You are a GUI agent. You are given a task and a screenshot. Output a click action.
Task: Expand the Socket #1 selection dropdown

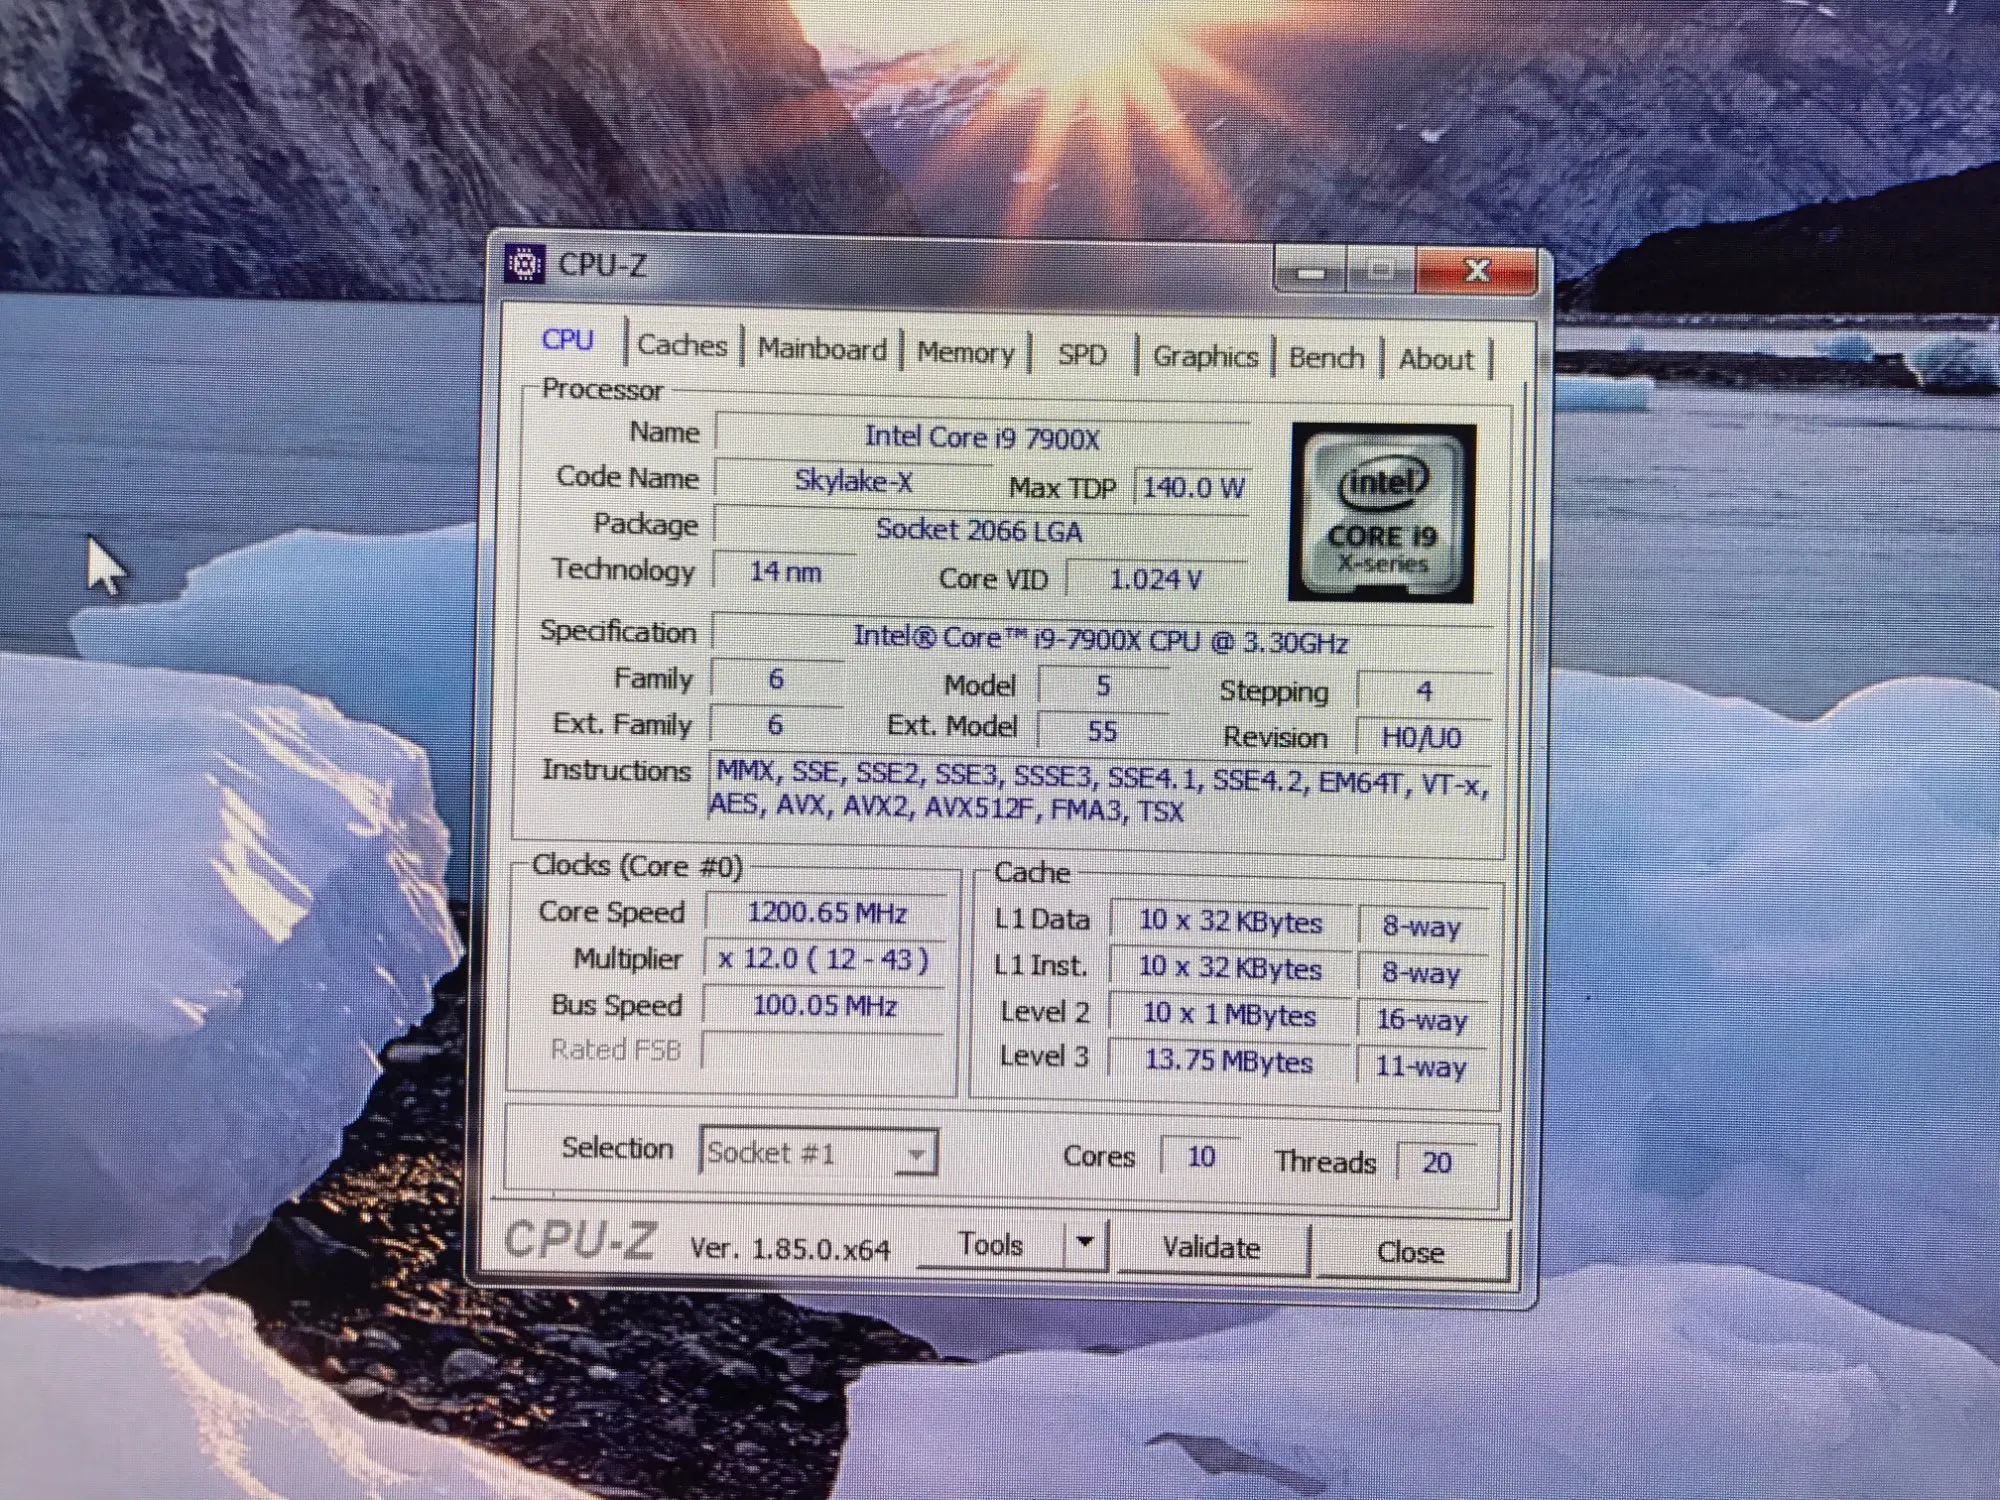coord(915,1155)
